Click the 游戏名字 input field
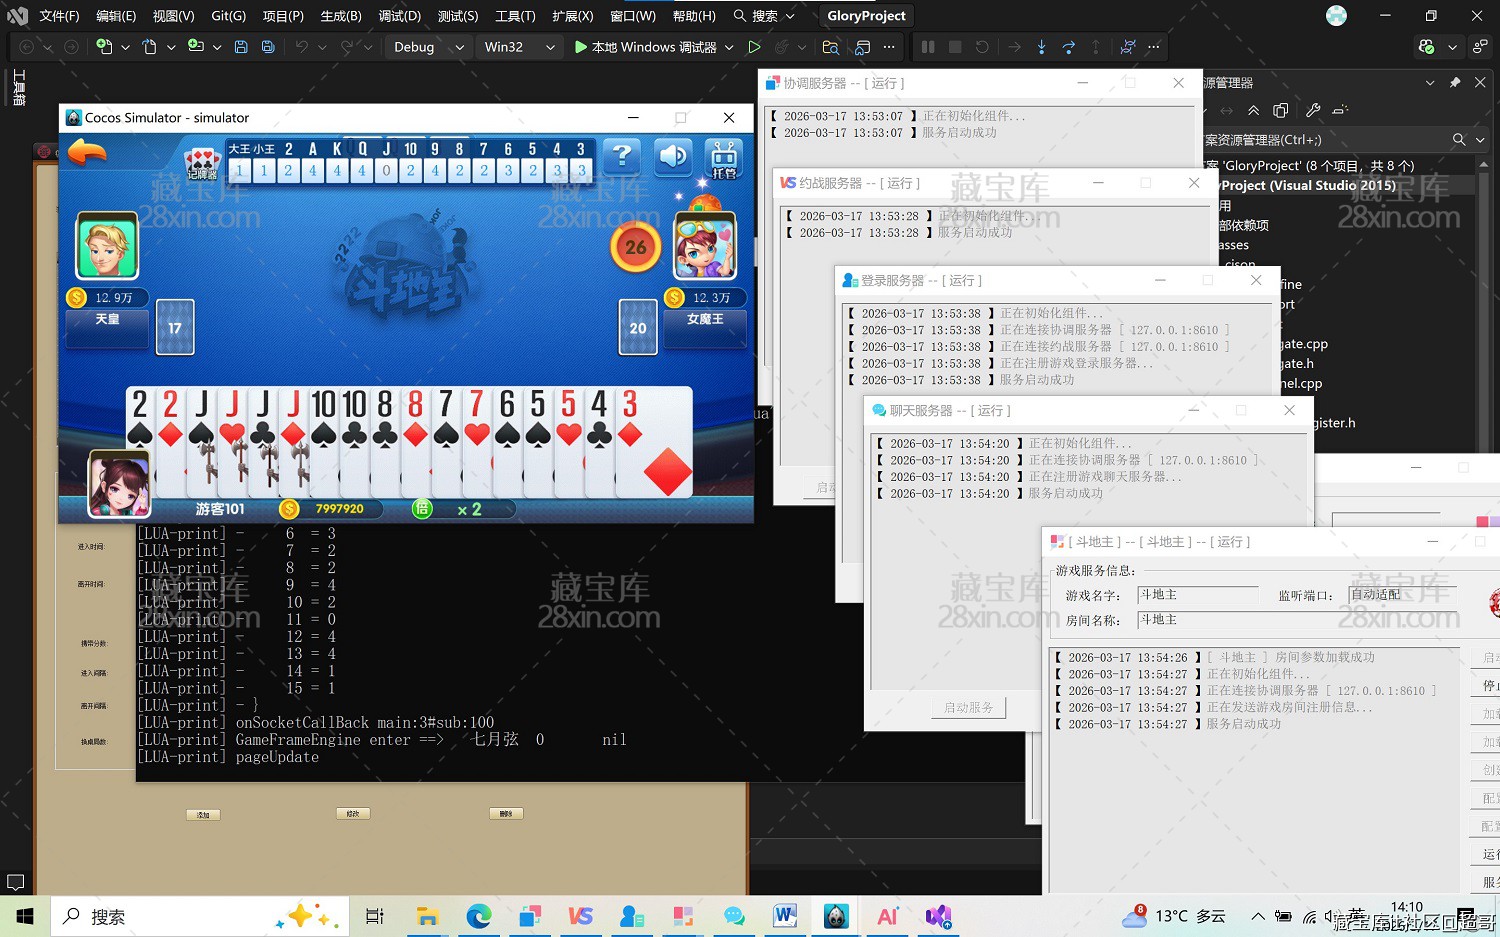 click(x=1197, y=595)
